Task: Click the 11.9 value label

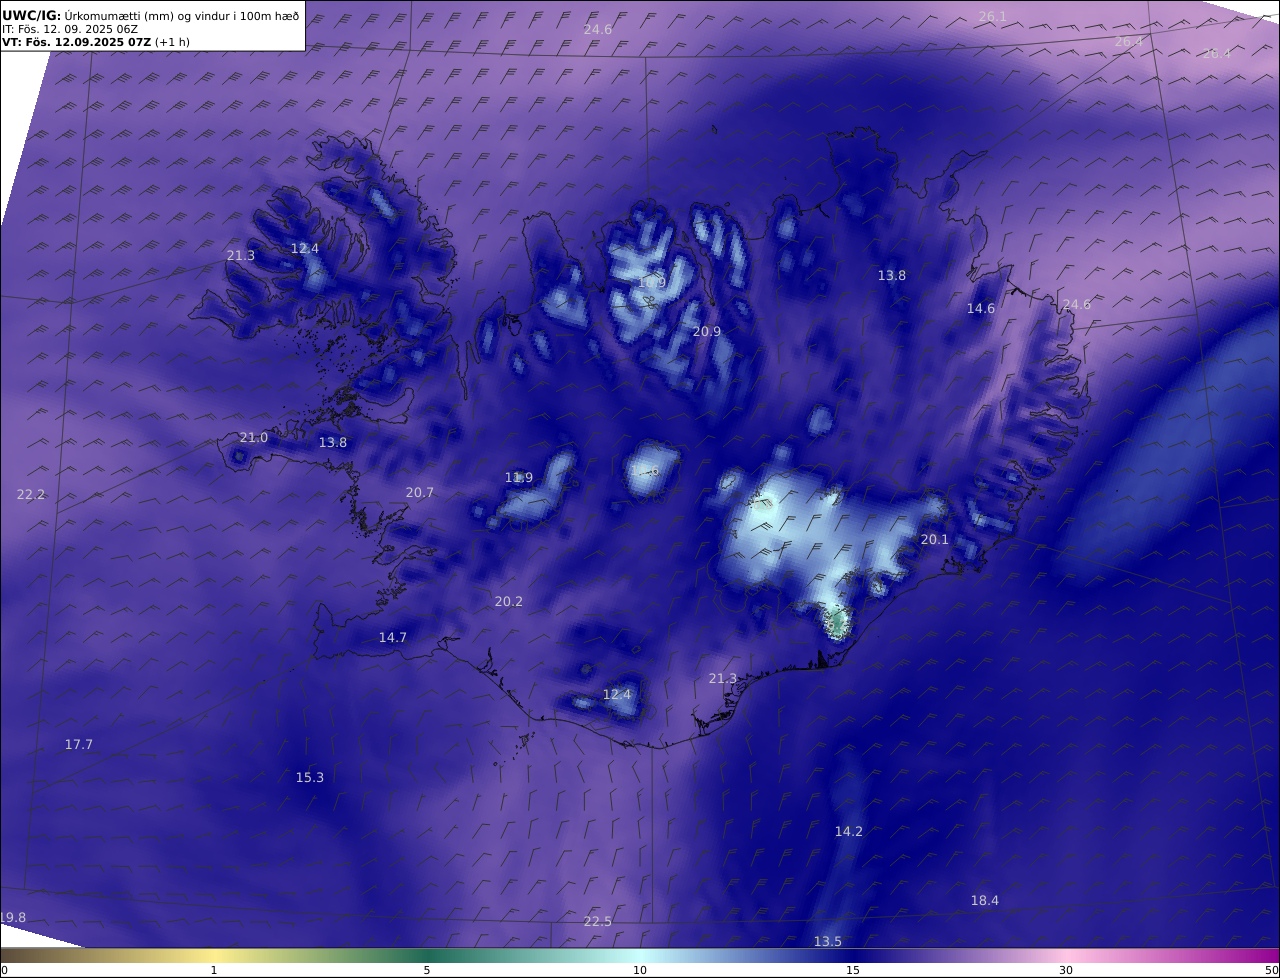Action: pyautogui.click(x=519, y=477)
